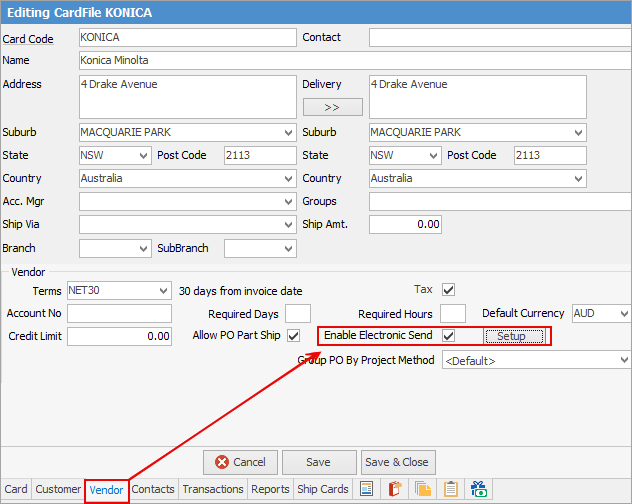Open the Ship Cards tab

tap(322, 489)
